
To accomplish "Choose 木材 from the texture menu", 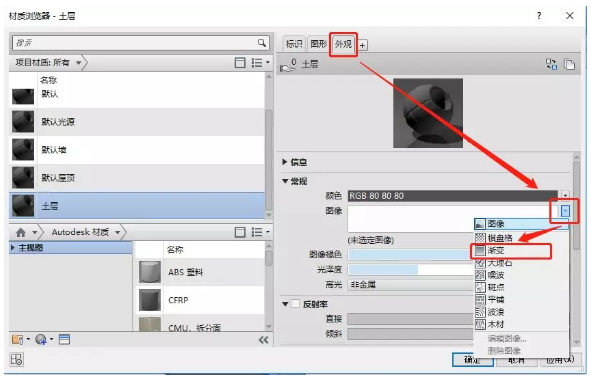I will pos(521,324).
